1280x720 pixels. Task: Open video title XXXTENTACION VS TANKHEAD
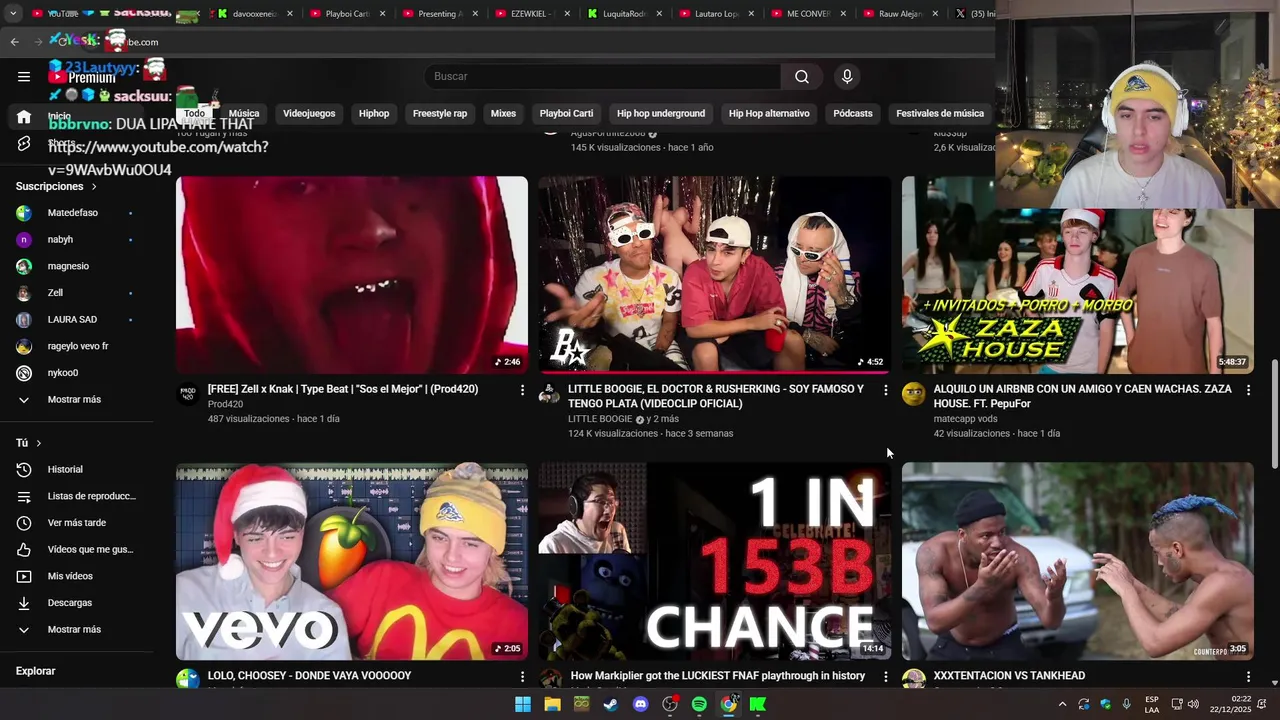tap(1009, 676)
